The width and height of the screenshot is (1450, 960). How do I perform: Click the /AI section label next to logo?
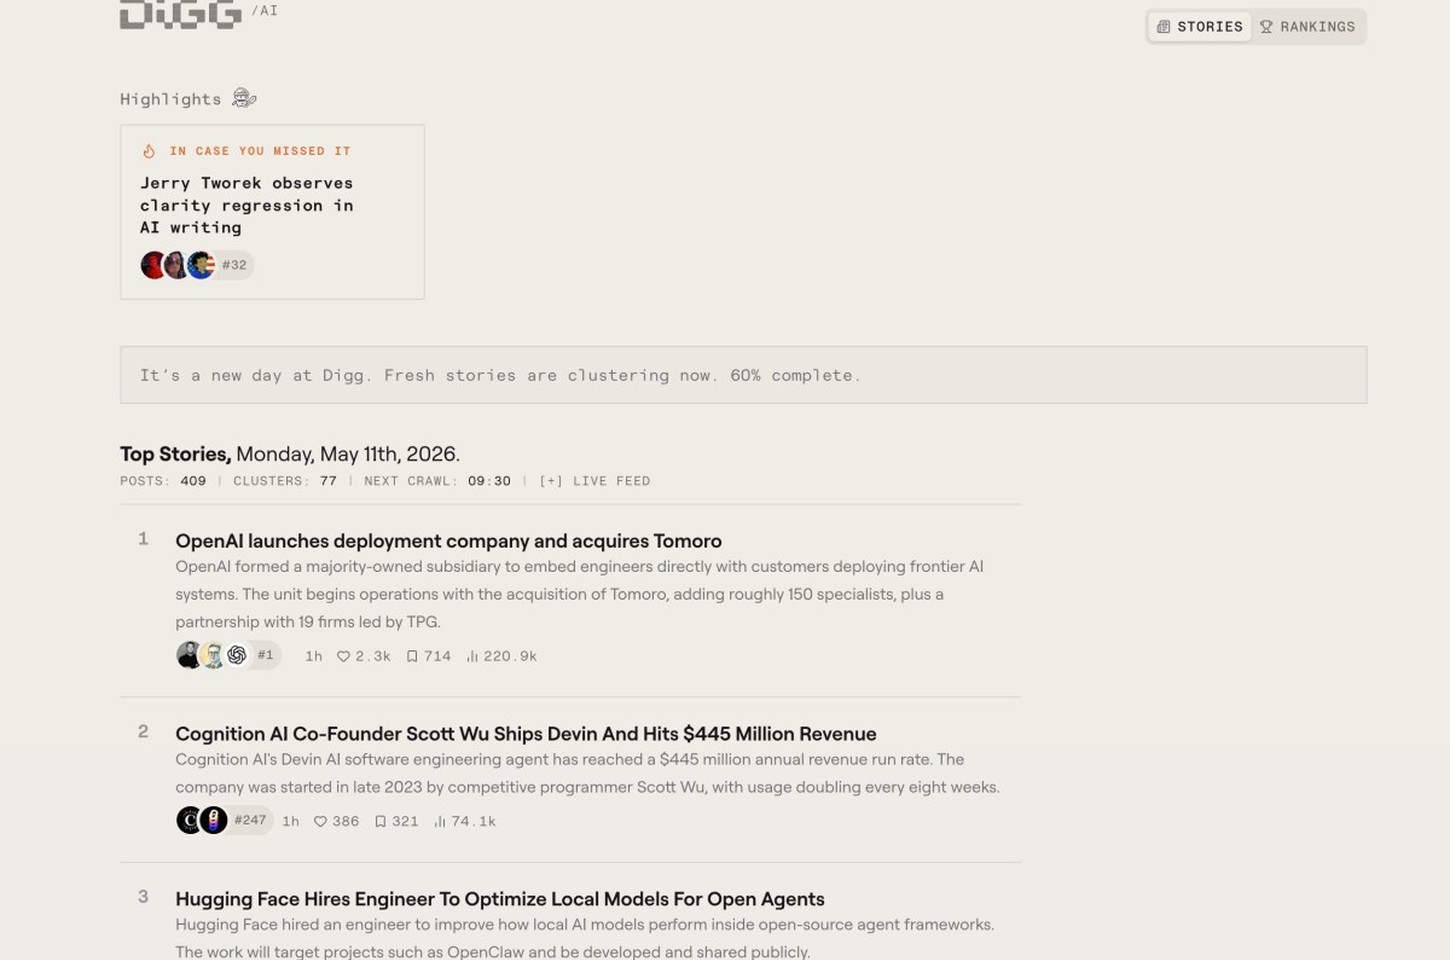coord(265,10)
